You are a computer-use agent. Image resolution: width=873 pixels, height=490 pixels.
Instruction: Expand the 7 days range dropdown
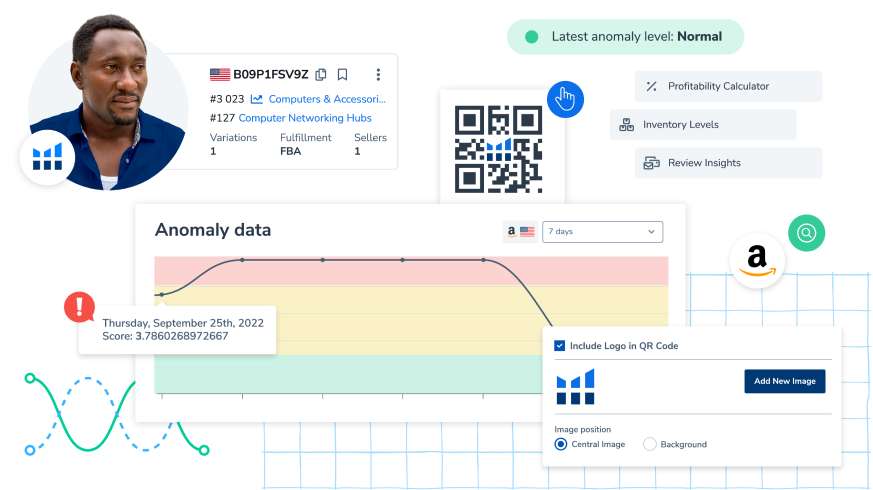coord(602,232)
